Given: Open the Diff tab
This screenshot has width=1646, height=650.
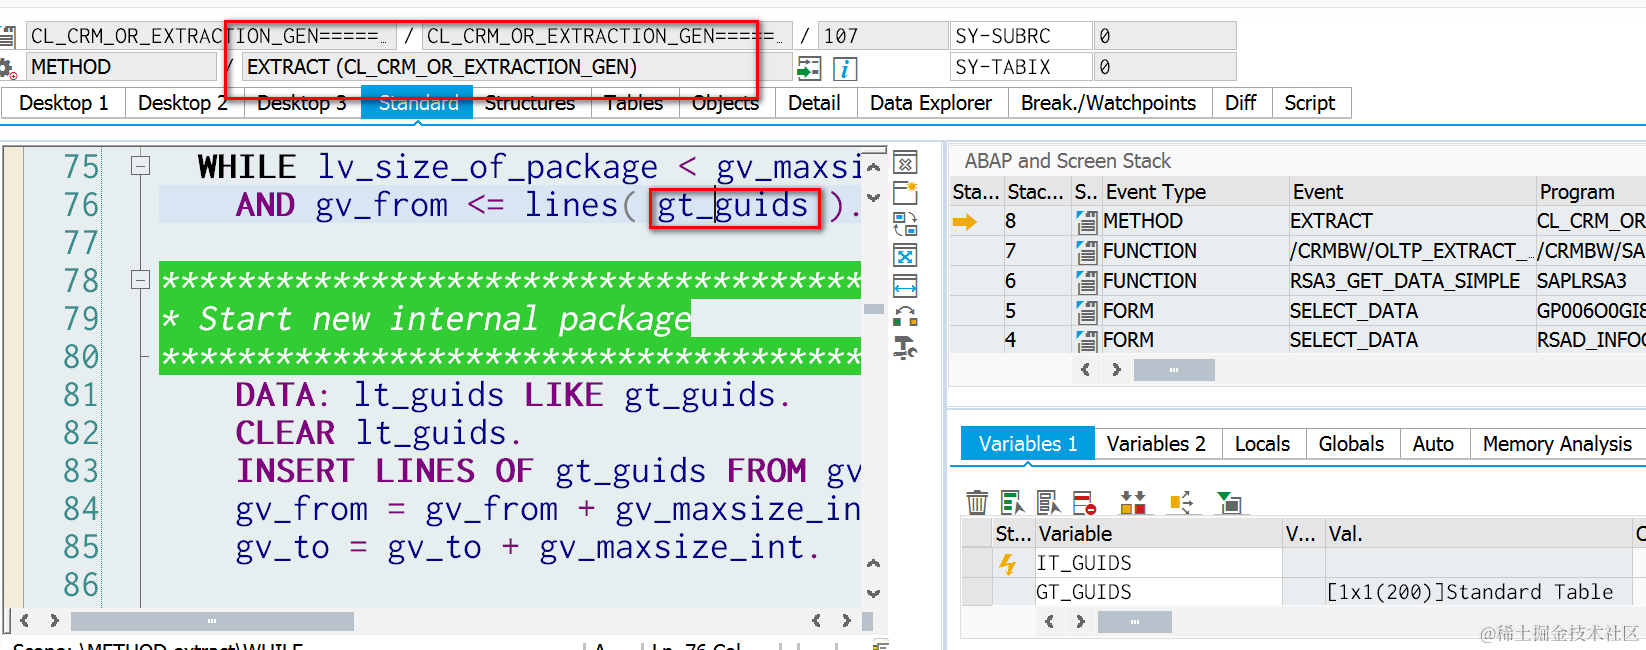Looking at the screenshot, I should pyautogui.click(x=1241, y=103).
